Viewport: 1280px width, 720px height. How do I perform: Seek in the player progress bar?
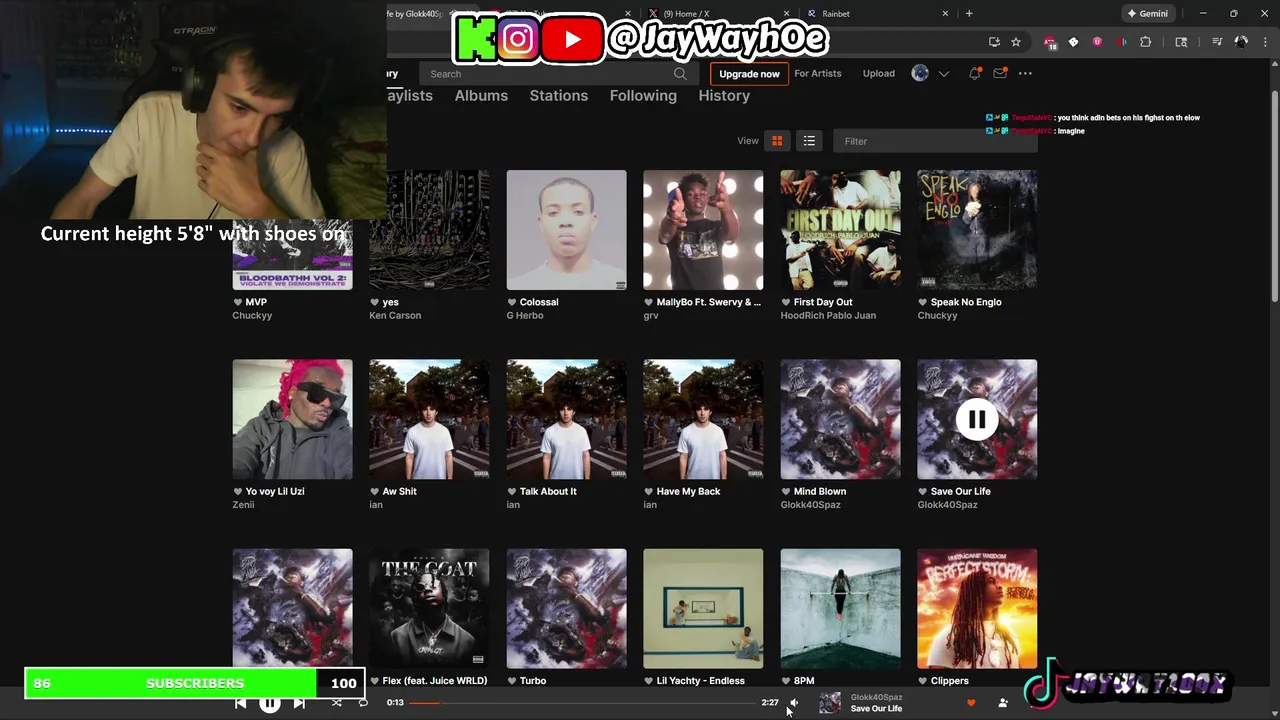pos(583,703)
